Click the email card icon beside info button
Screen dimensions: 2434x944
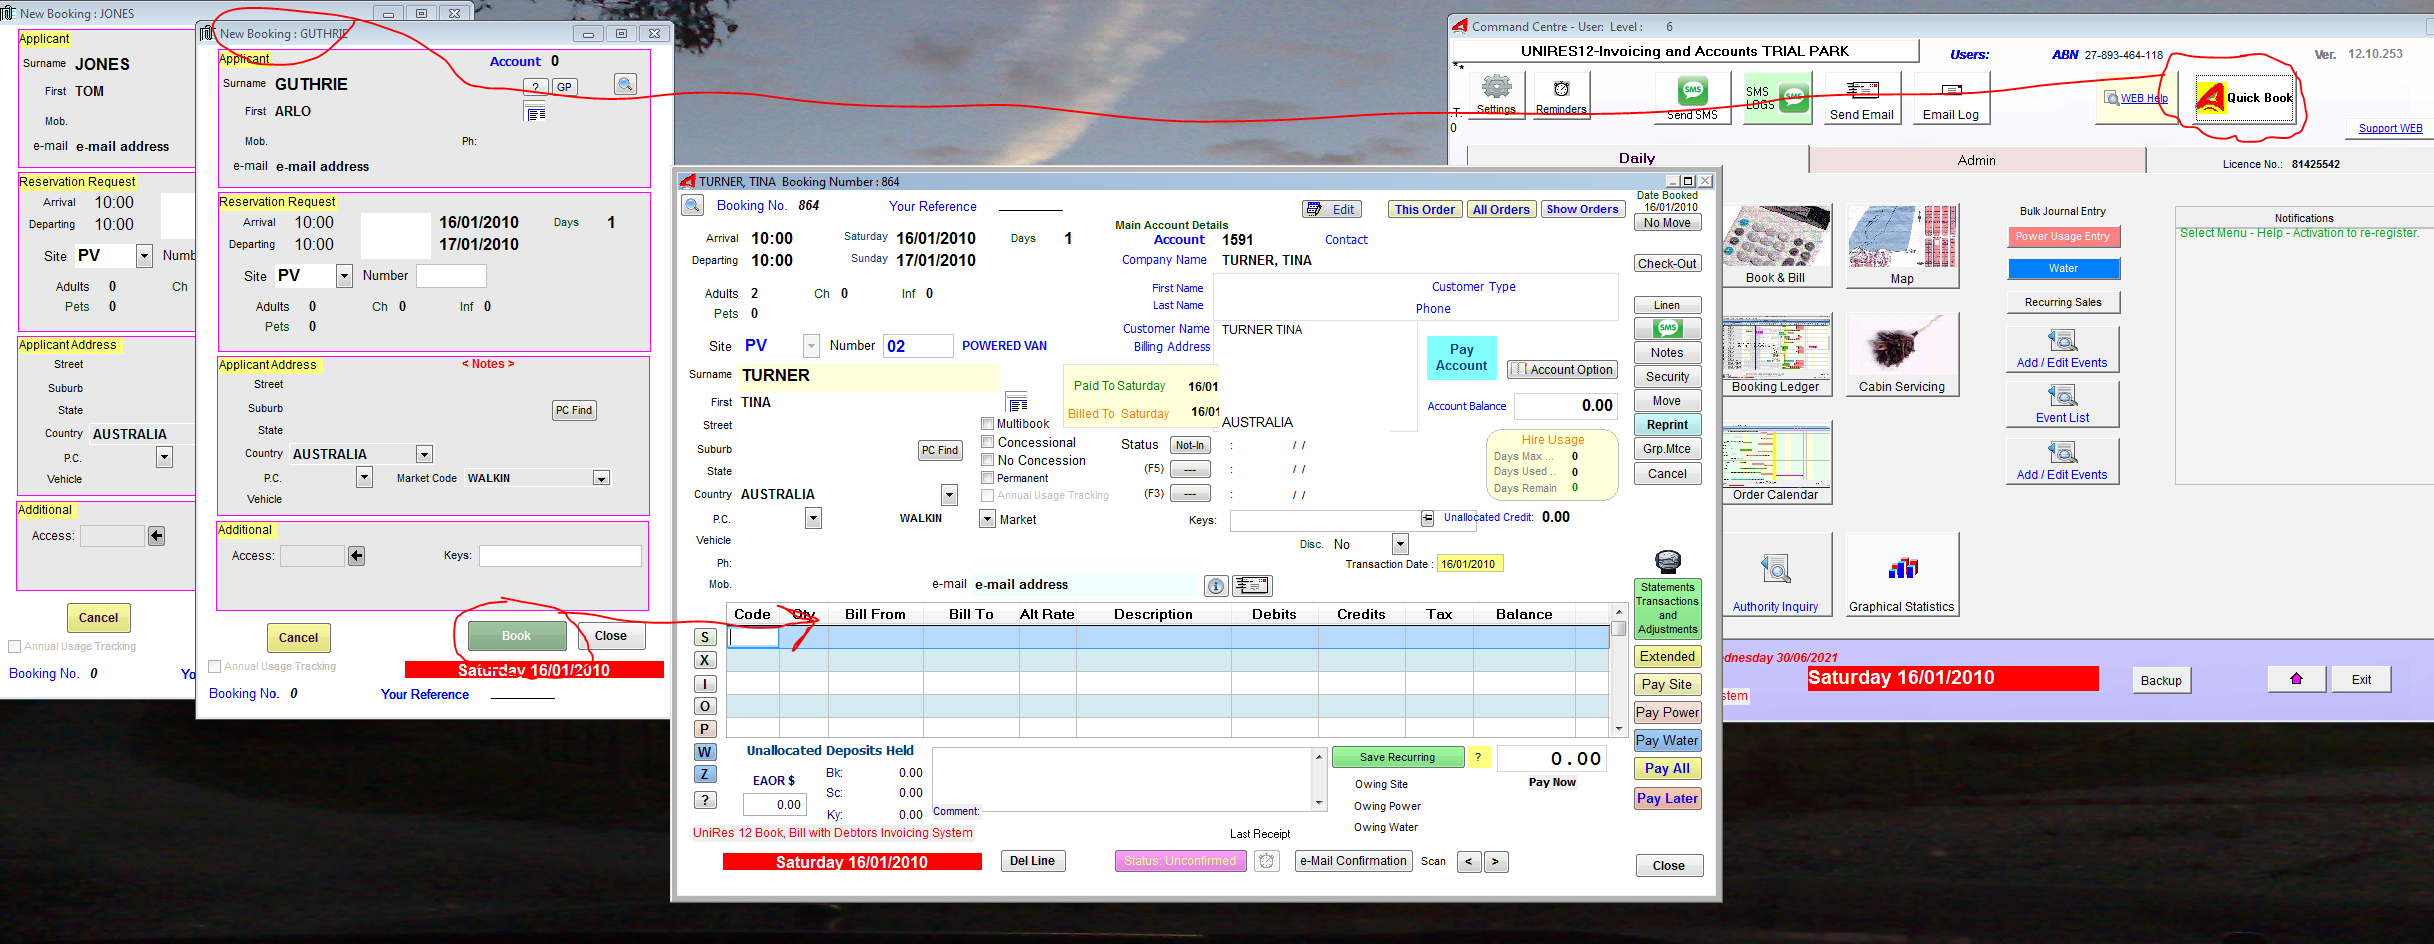pos(1252,585)
